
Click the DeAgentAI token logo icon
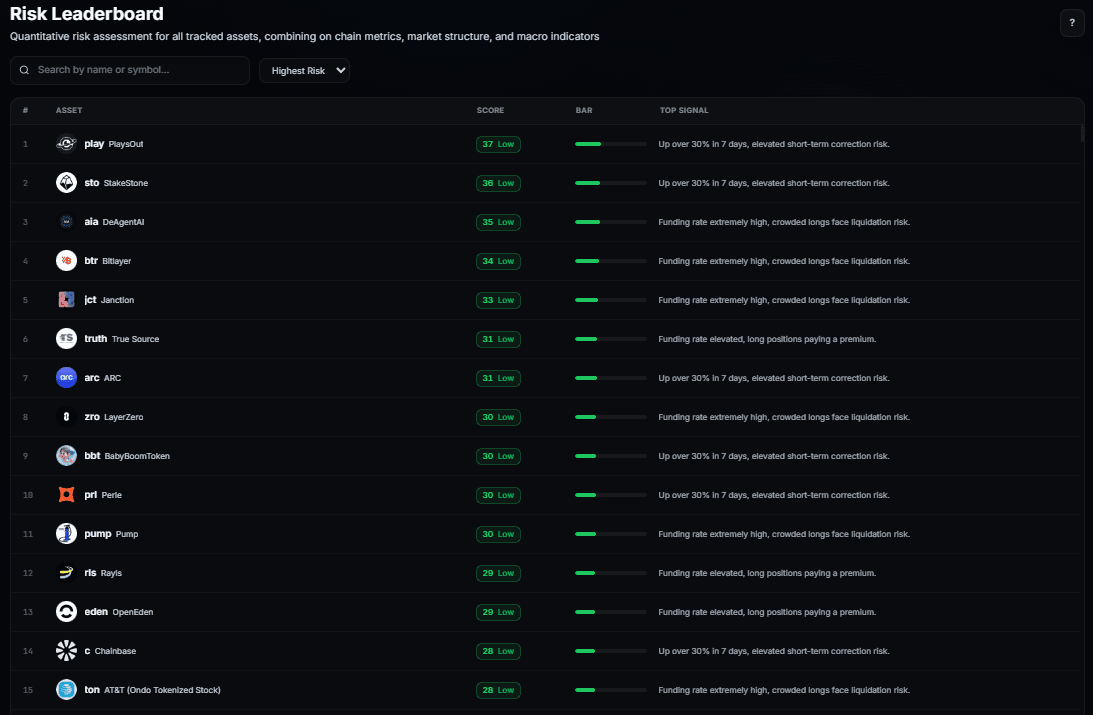click(x=66, y=222)
